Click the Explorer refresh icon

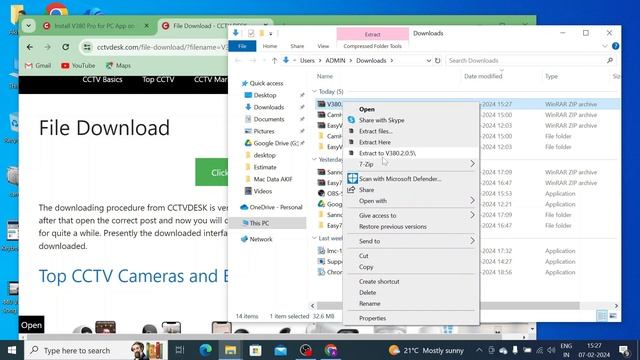(x=438, y=60)
